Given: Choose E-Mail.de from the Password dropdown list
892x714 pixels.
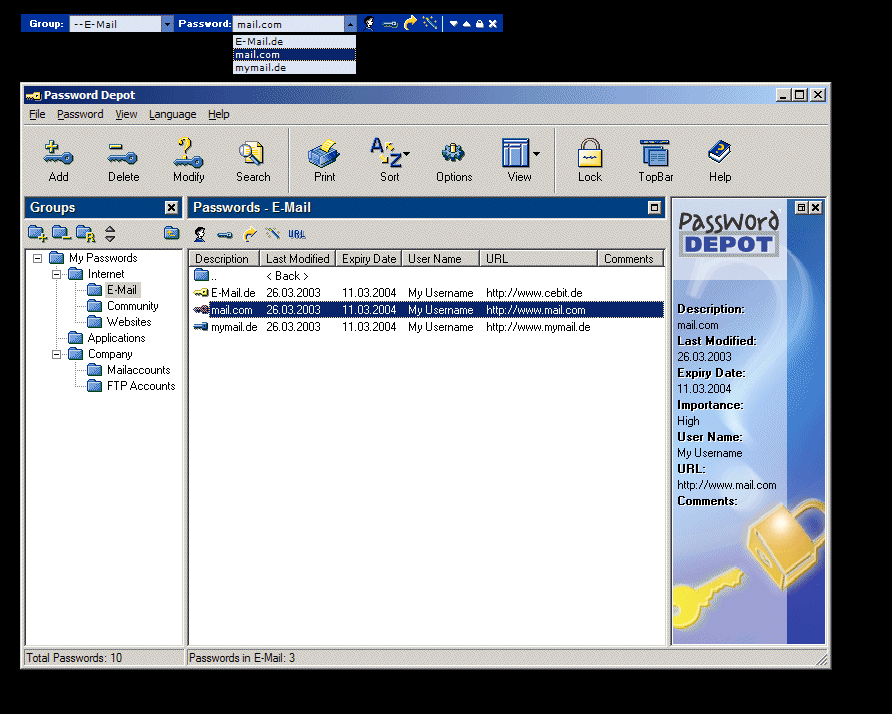Looking at the screenshot, I should point(294,42).
